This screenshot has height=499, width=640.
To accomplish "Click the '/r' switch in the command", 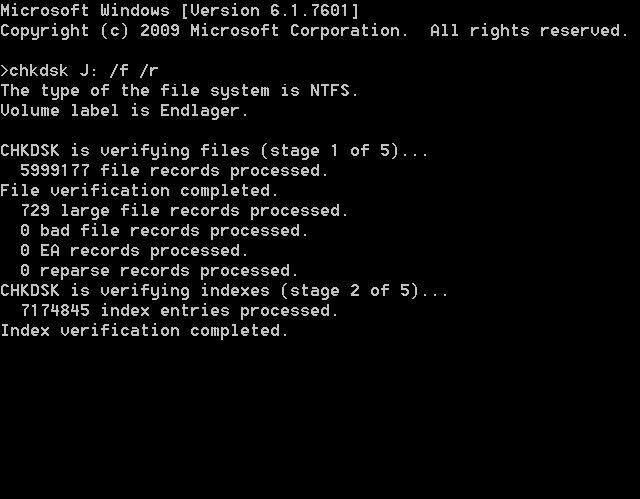I will (149, 71).
